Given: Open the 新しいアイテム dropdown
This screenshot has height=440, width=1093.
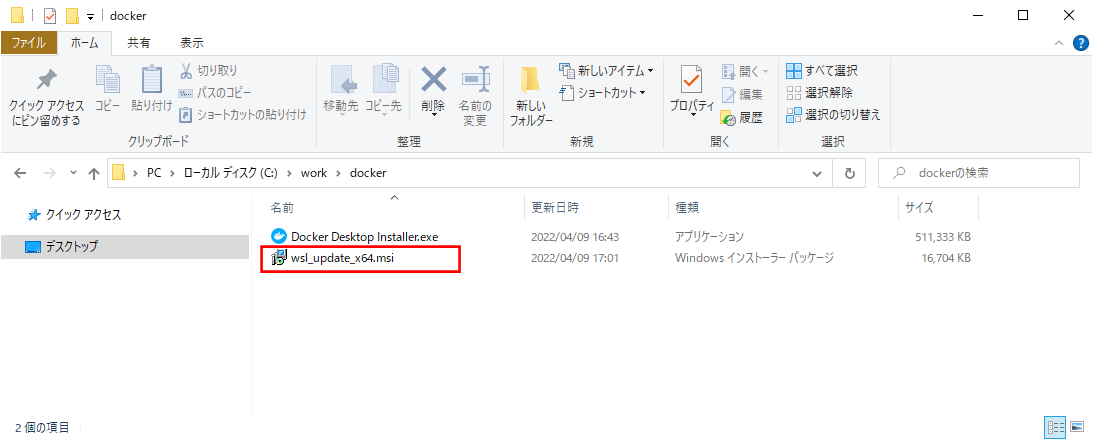Looking at the screenshot, I should click(606, 71).
